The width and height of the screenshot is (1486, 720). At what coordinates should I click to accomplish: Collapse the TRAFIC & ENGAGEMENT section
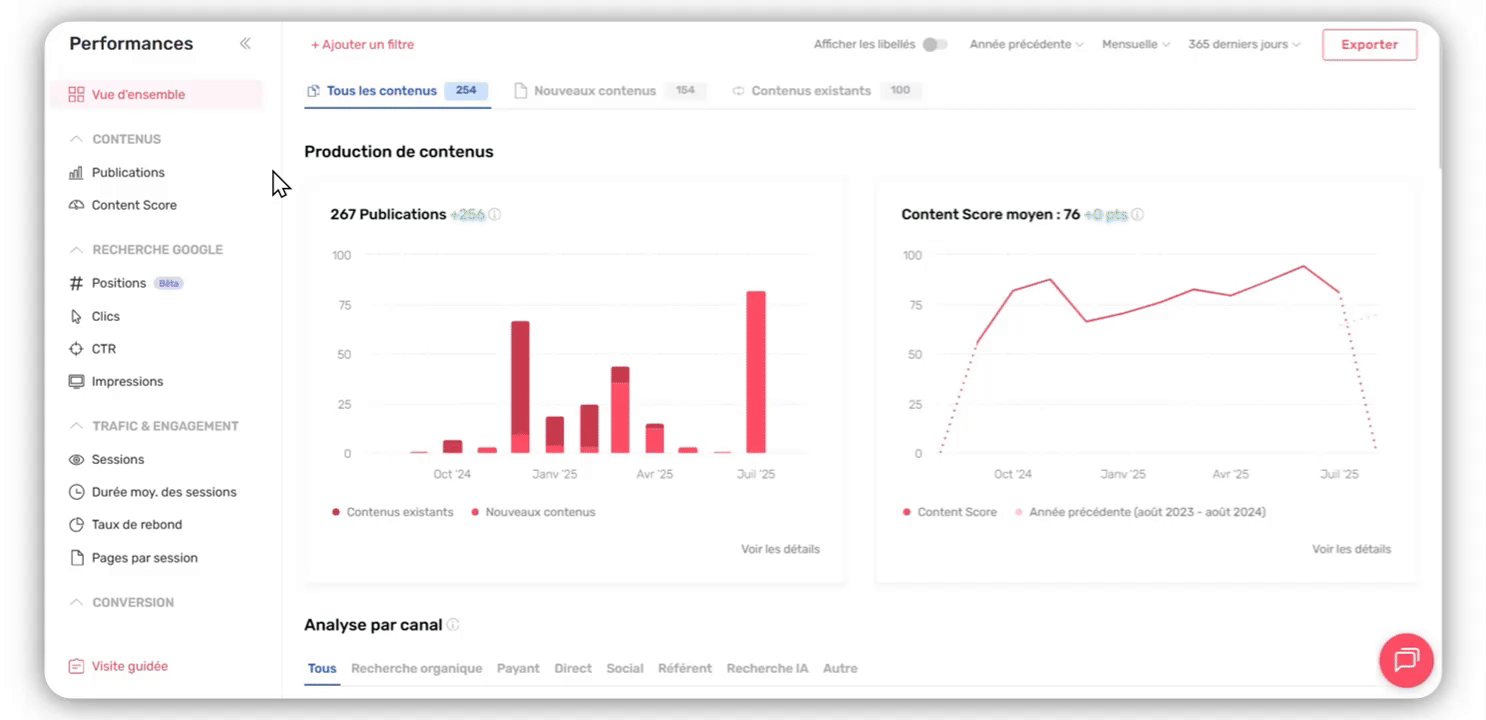click(x=76, y=426)
